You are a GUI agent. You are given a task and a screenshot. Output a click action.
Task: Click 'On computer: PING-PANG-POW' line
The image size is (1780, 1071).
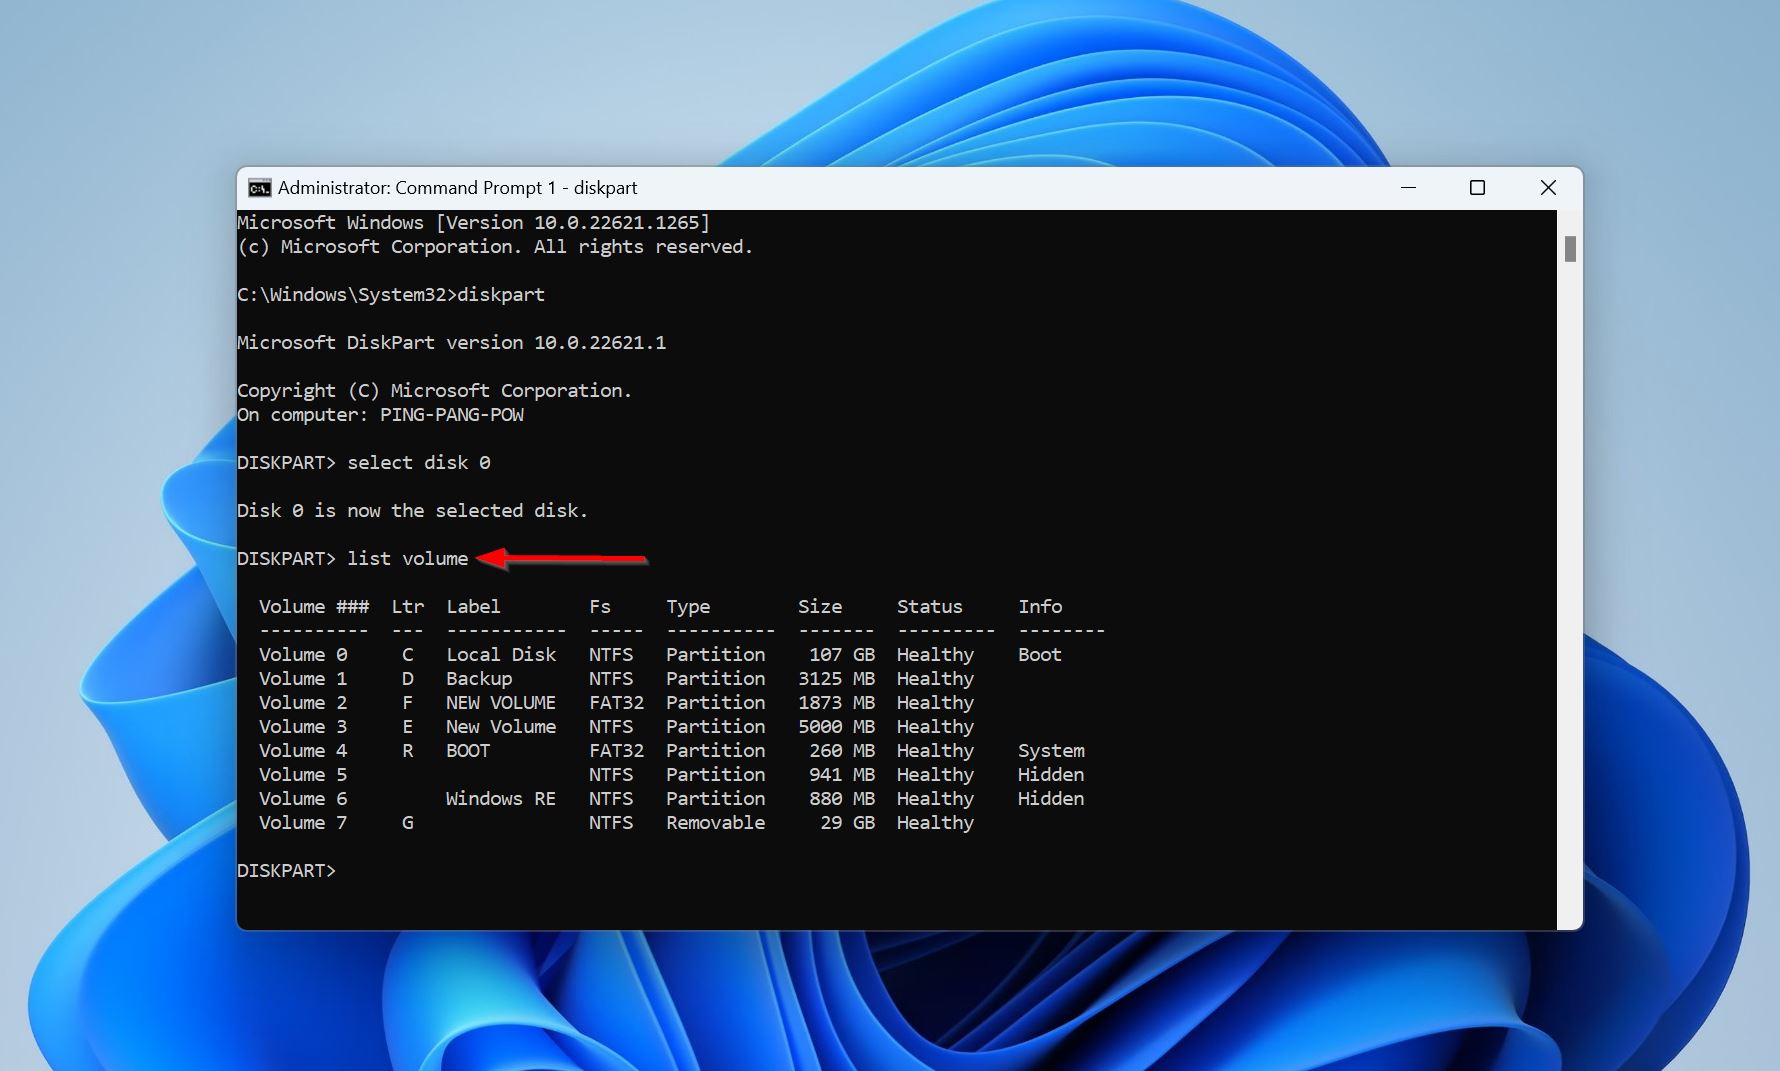click(380, 415)
